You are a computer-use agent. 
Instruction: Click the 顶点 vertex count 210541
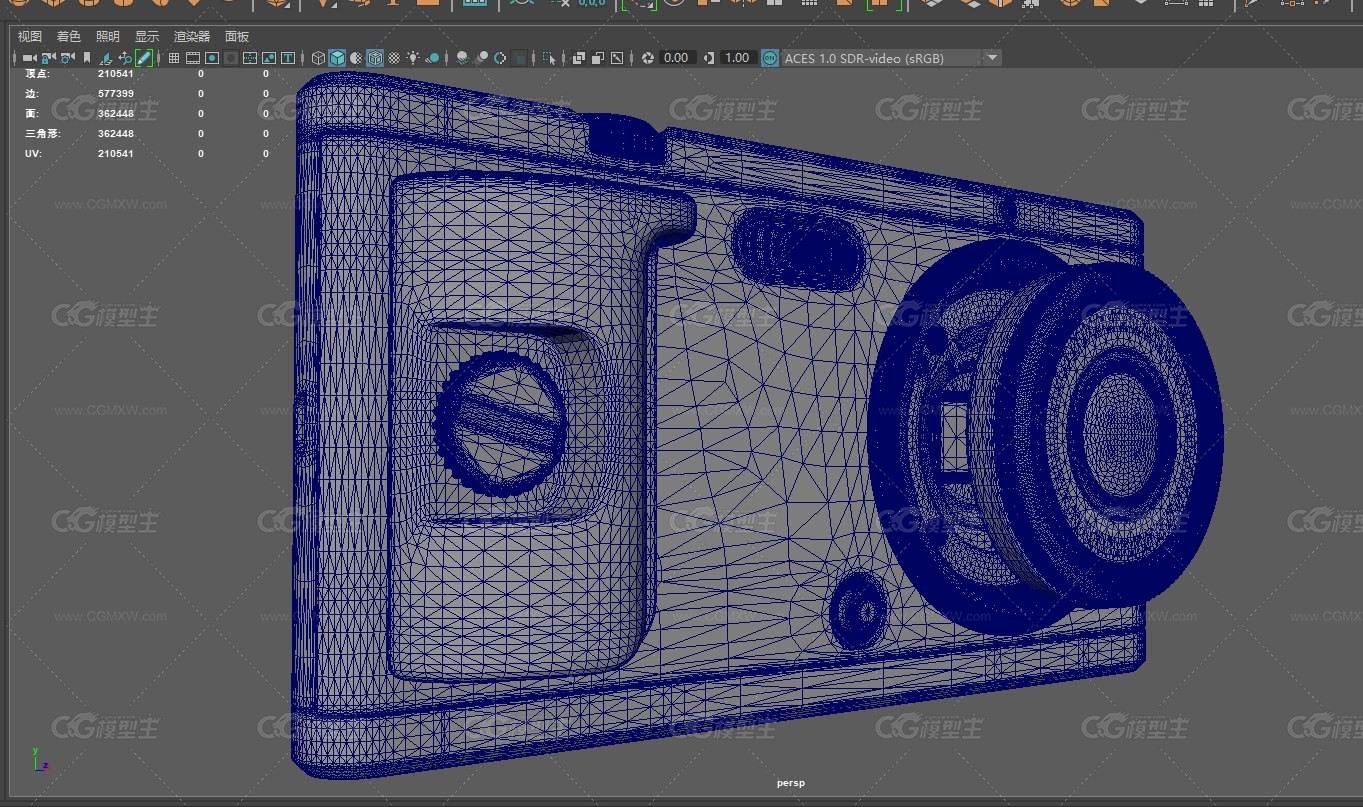pos(116,73)
